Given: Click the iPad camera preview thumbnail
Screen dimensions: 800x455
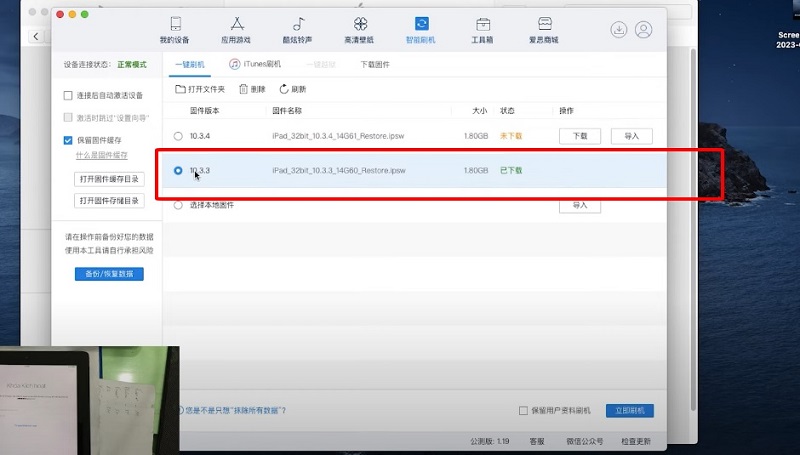Looking at the screenshot, I should pos(89,400).
